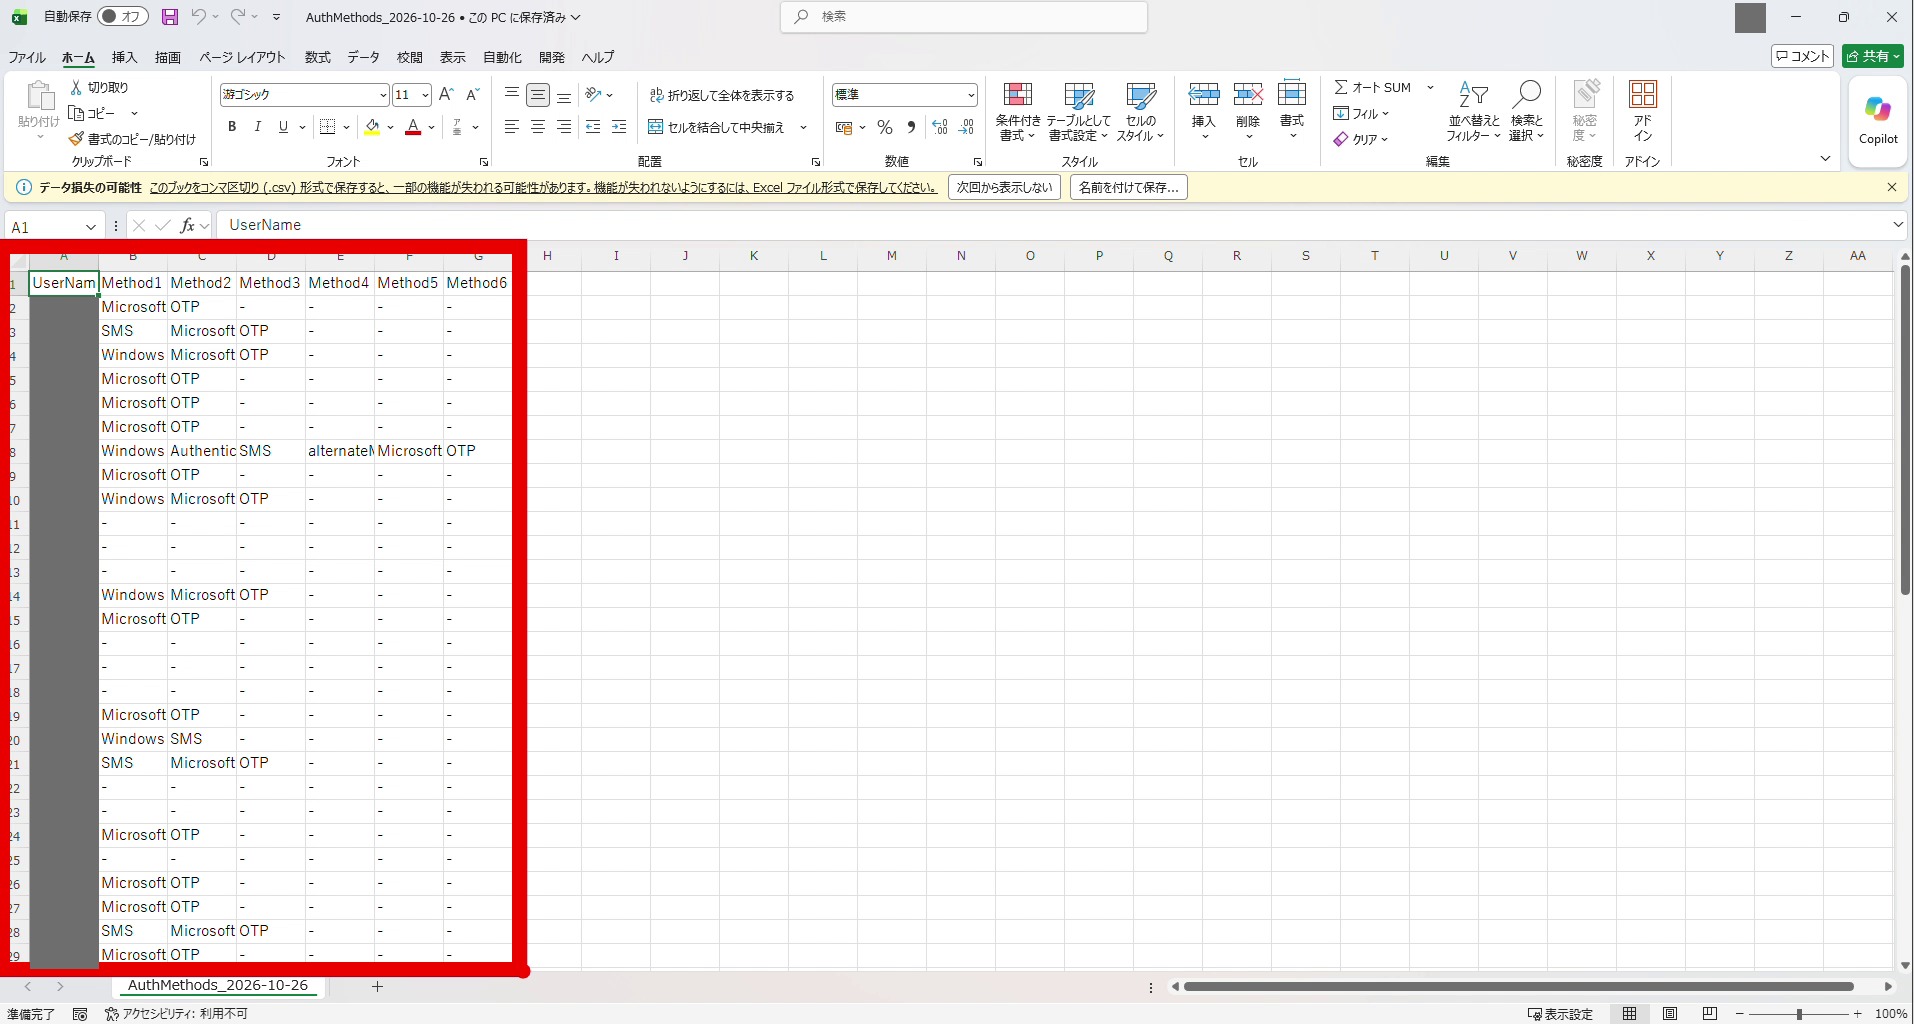Open the 数式 ribbon tab
The height and width of the screenshot is (1024, 1914).
point(318,57)
